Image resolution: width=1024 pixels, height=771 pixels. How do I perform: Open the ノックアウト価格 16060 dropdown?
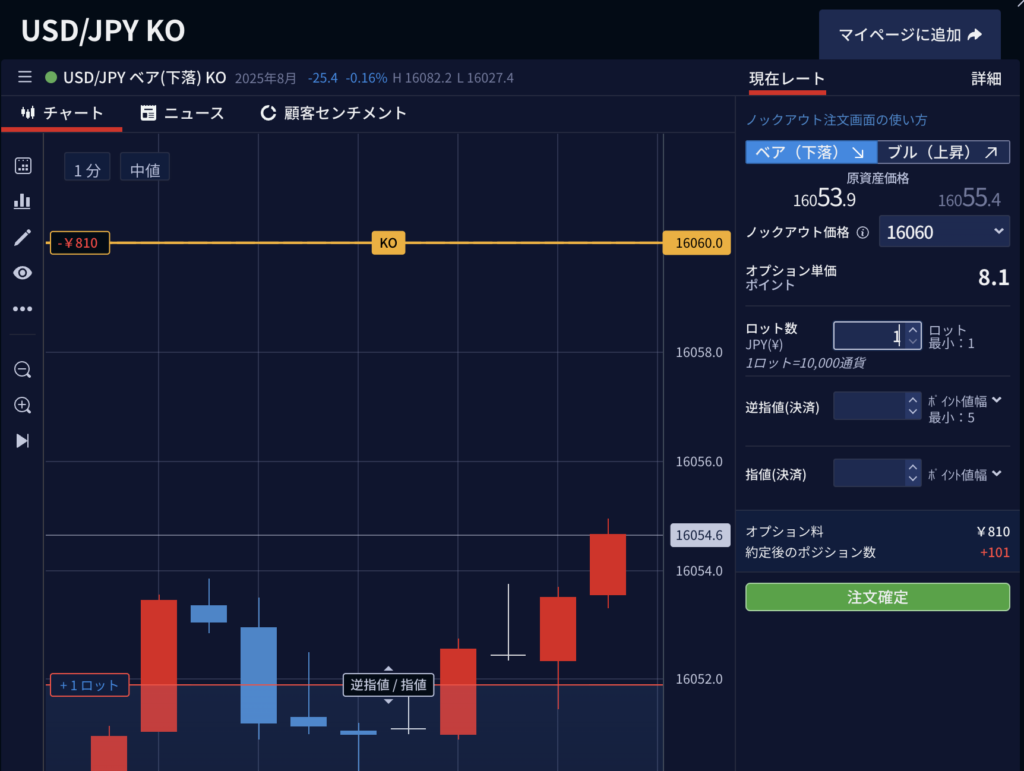[944, 232]
